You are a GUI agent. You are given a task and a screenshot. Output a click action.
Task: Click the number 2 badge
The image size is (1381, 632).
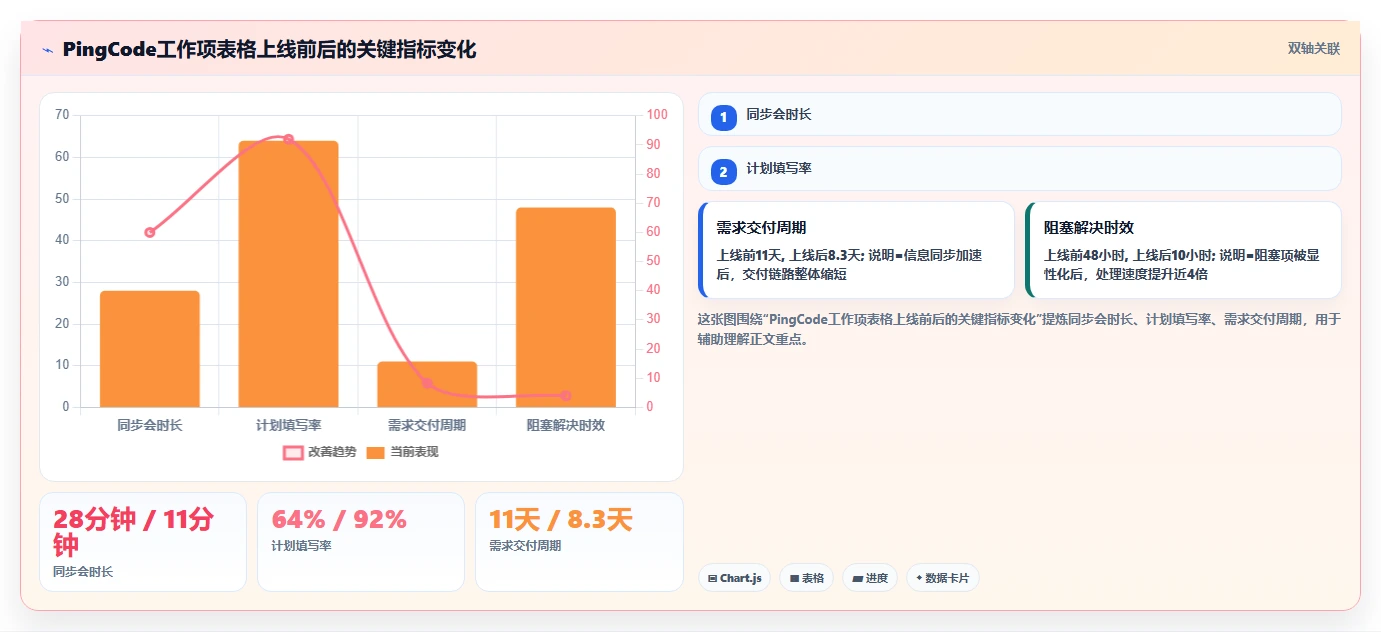pyautogui.click(x=724, y=172)
